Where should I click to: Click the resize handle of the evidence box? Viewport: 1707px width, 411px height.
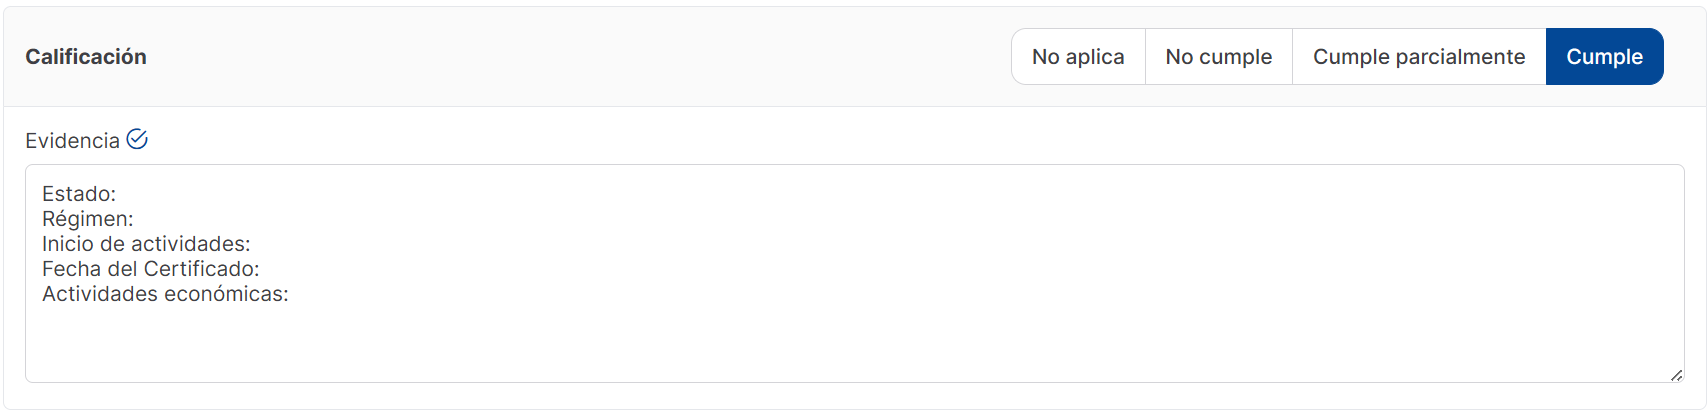(1675, 374)
